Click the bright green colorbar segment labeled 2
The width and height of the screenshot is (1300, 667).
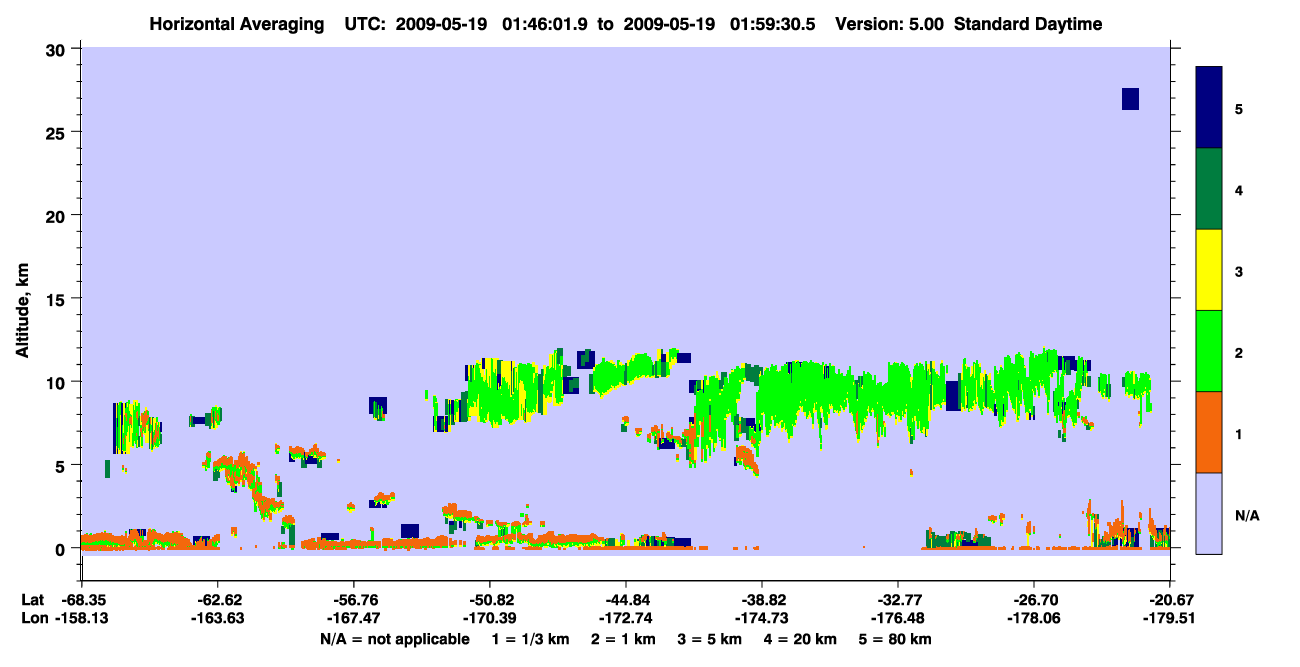click(1209, 350)
